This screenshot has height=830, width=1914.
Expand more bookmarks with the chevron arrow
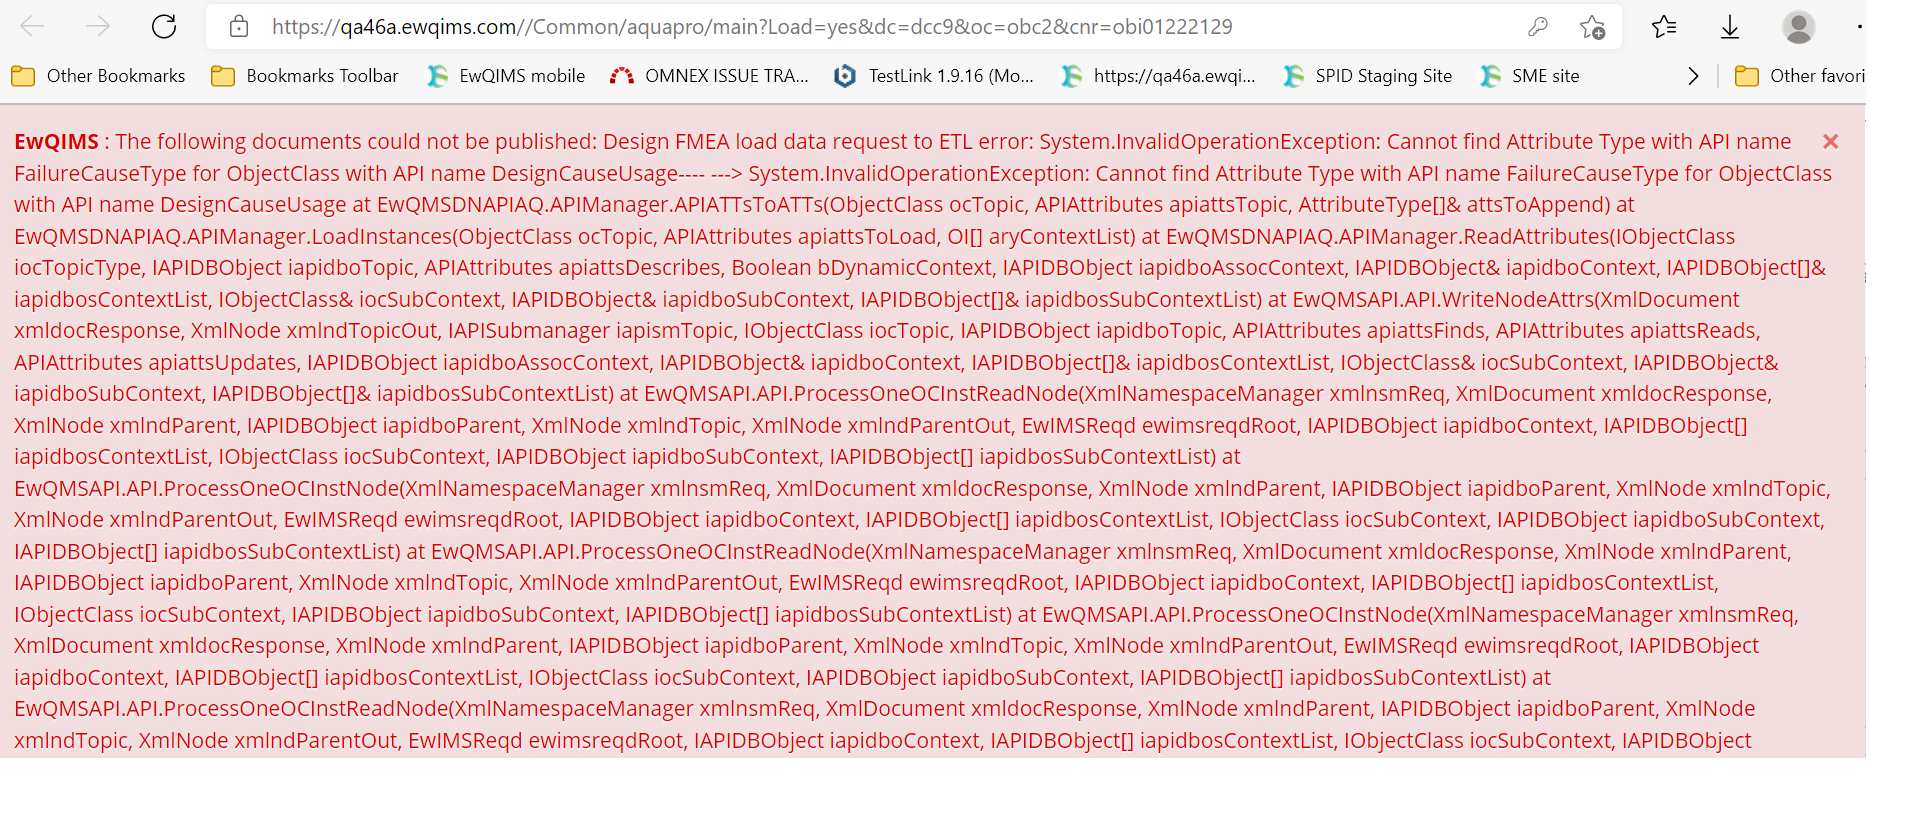(x=1693, y=76)
